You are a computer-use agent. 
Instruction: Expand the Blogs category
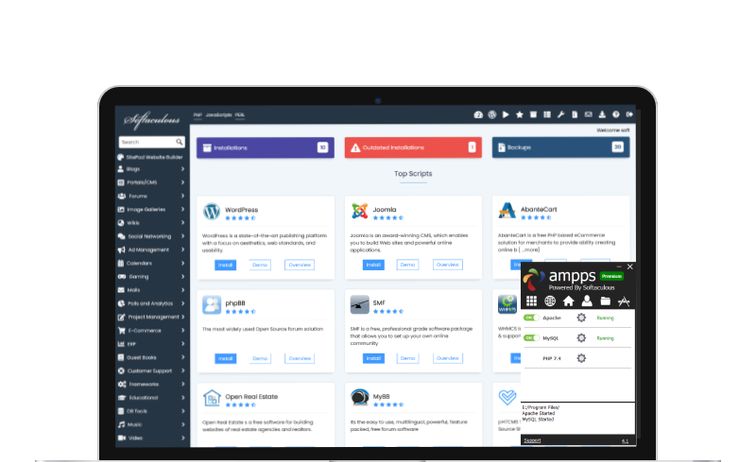coord(151,170)
